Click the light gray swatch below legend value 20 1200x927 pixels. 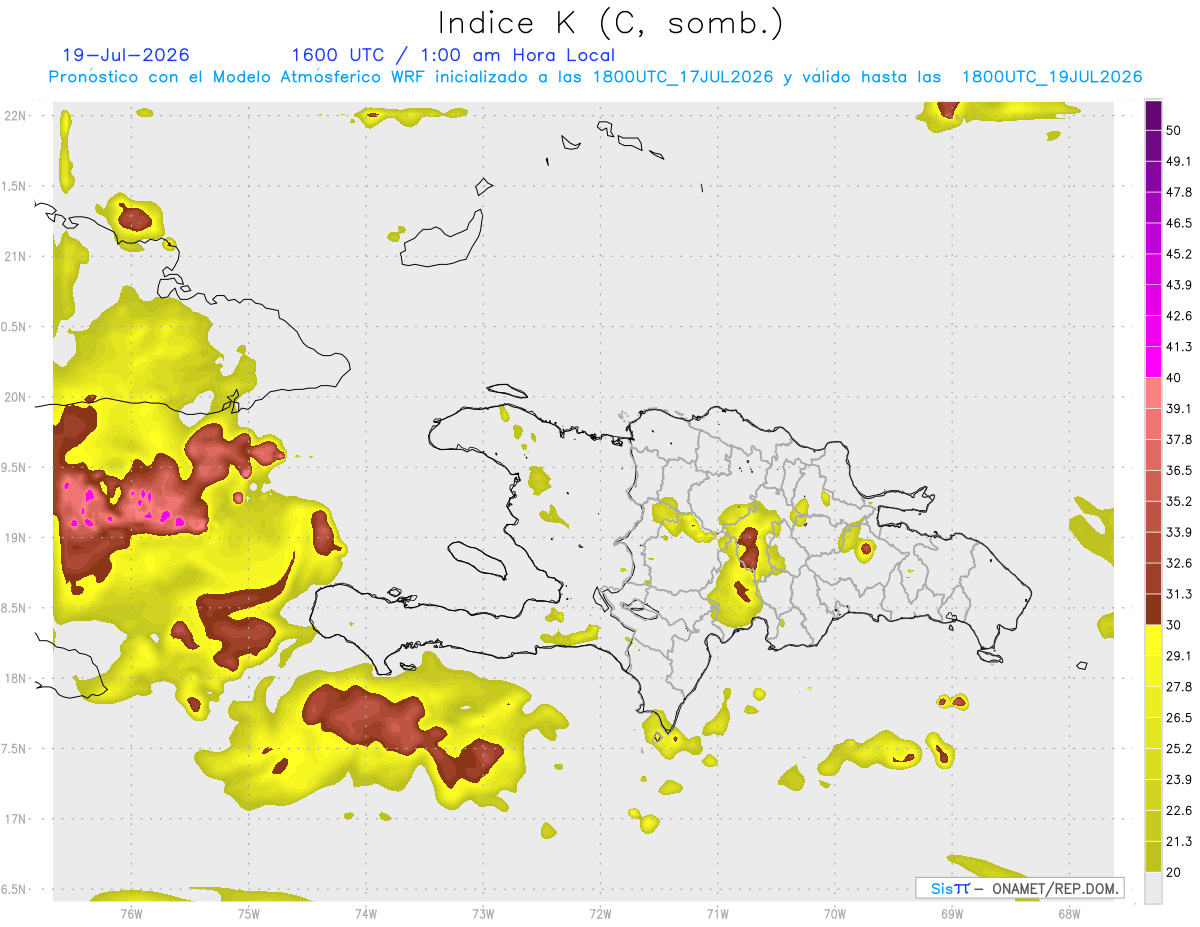click(1154, 887)
